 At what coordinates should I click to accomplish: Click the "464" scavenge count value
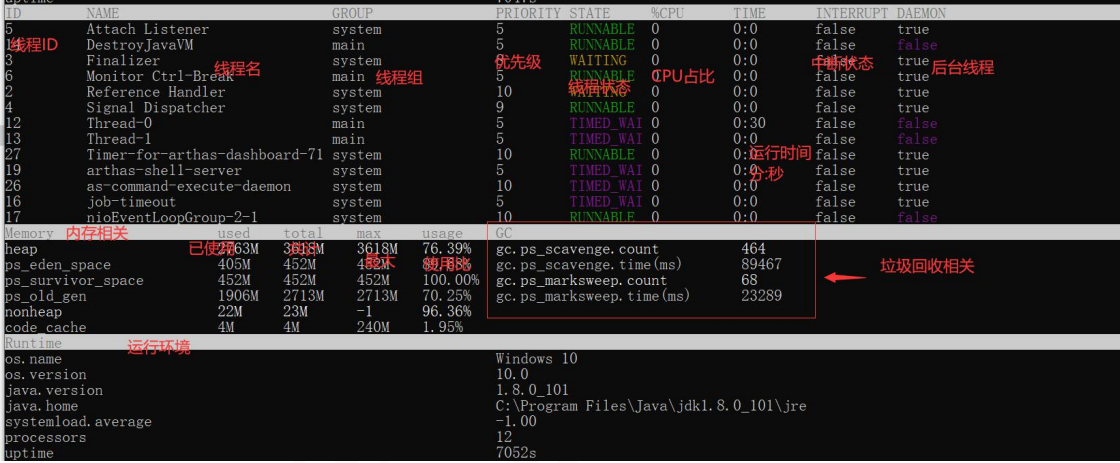pyautogui.click(x=754, y=249)
